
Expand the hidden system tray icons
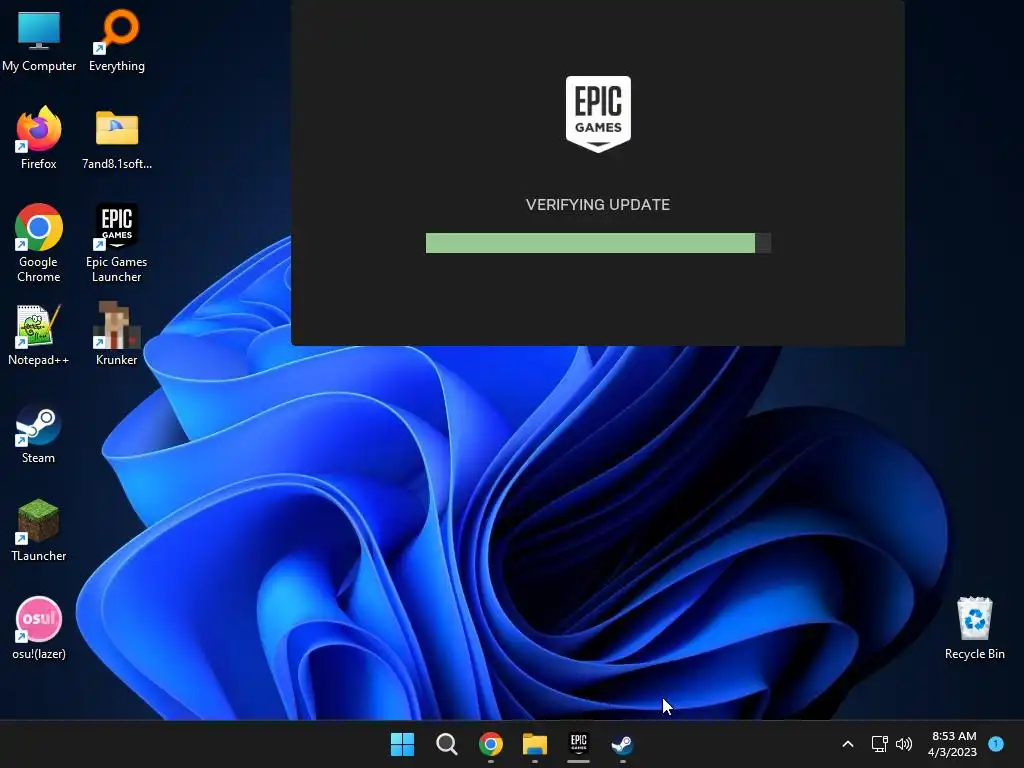(848, 744)
